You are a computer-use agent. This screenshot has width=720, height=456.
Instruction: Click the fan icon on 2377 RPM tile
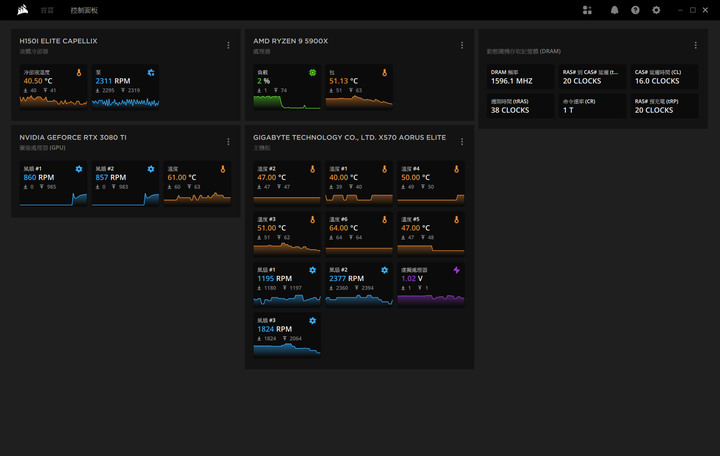[x=385, y=270]
